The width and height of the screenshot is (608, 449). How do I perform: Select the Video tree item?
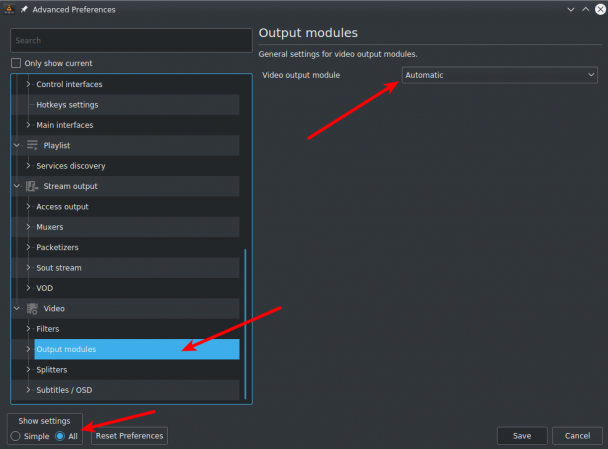coord(54,309)
